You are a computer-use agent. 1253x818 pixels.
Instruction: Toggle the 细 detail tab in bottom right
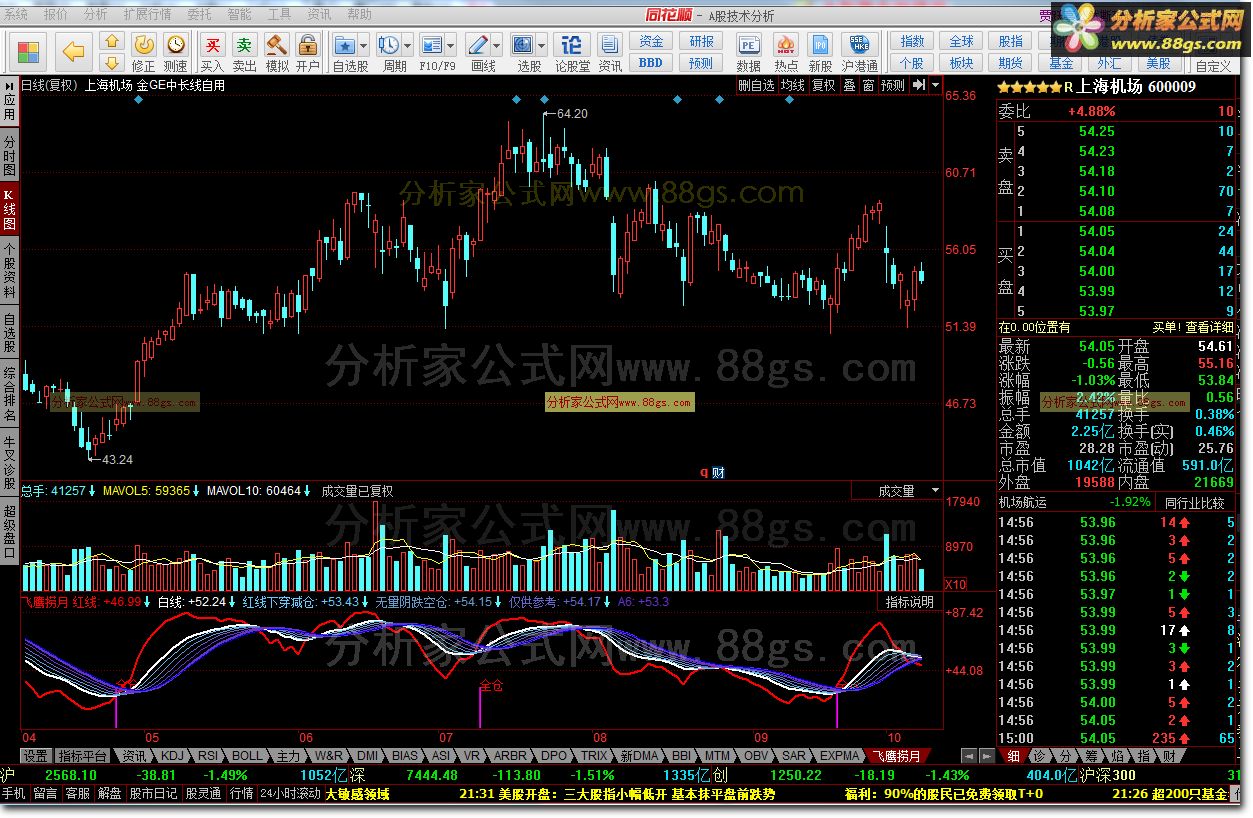[x=1015, y=755]
